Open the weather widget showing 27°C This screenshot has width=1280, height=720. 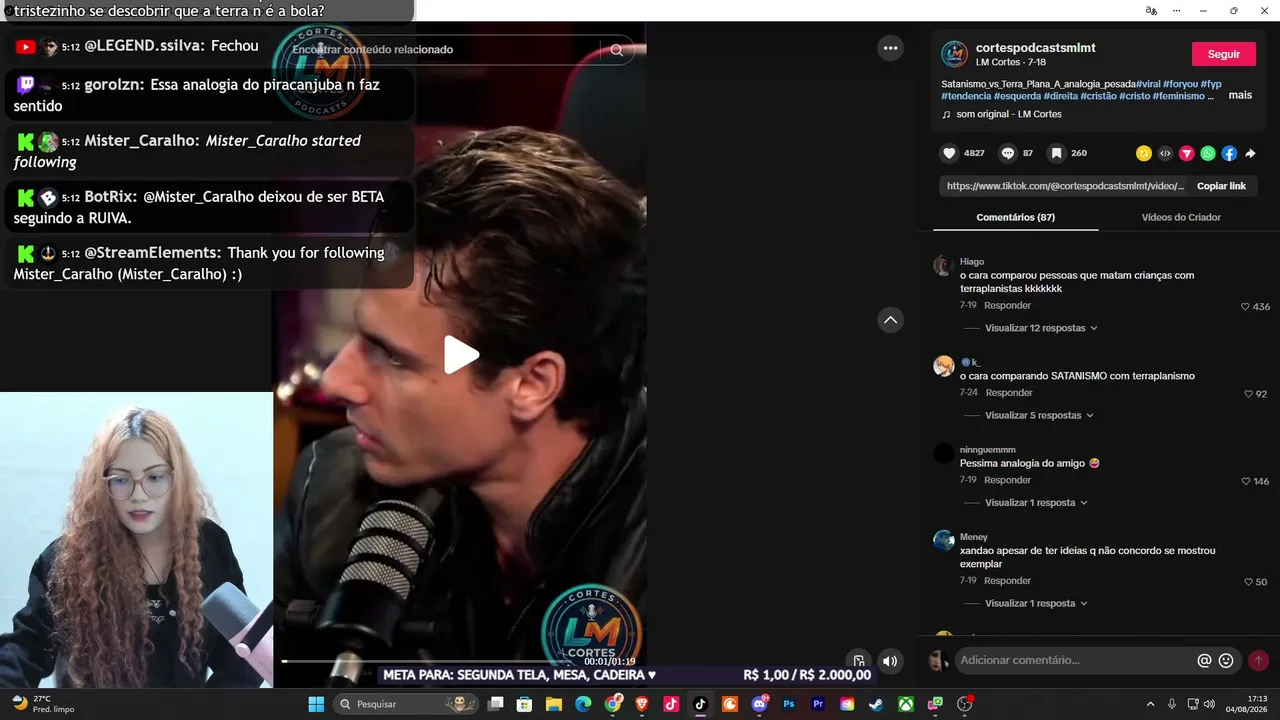pos(43,704)
